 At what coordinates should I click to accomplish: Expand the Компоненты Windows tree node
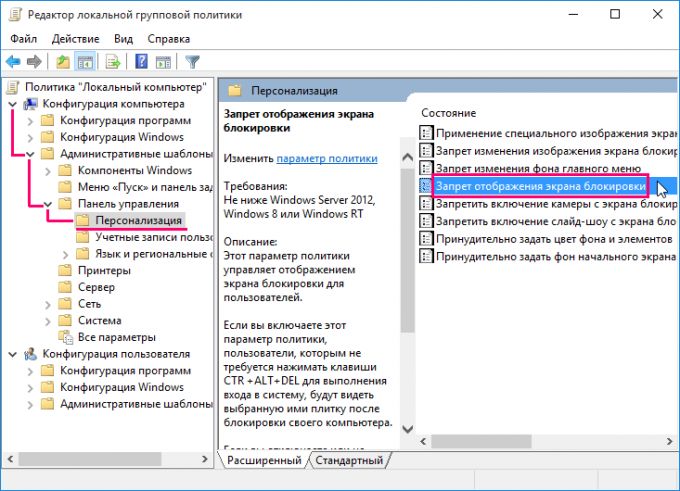(x=66, y=171)
